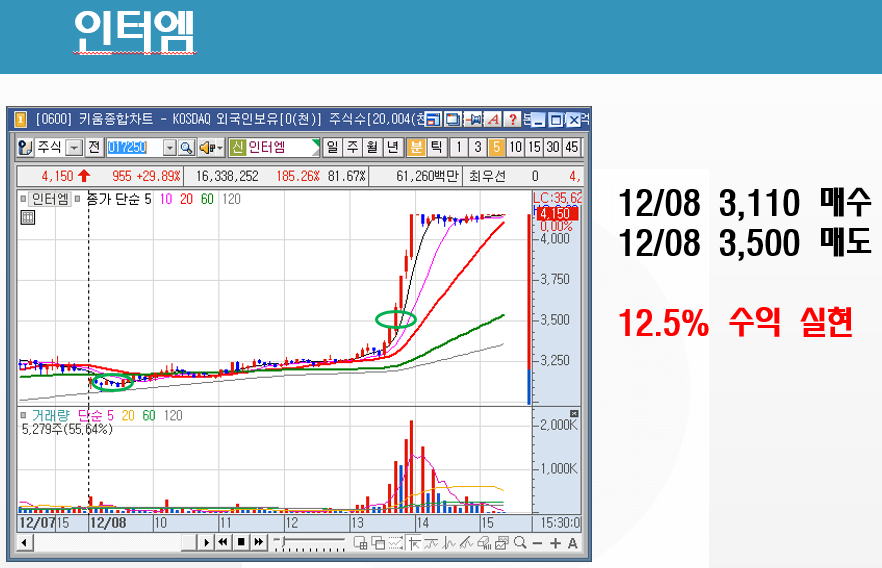Click the stock code input field
The image size is (882, 568).
pyautogui.click(x=134, y=148)
